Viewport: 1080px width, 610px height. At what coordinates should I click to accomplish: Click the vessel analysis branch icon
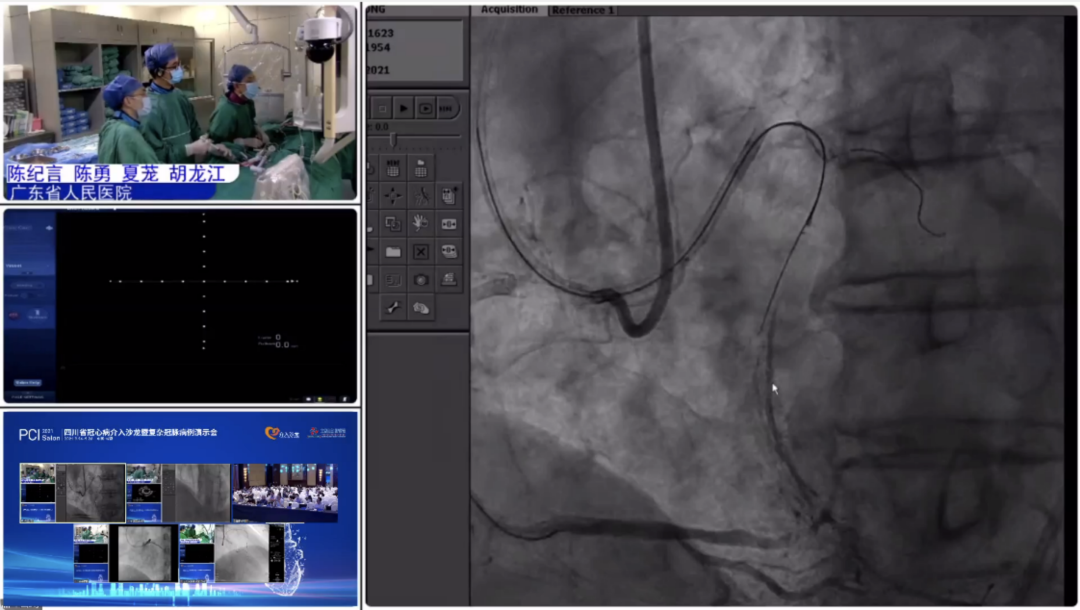pyautogui.click(x=421, y=196)
